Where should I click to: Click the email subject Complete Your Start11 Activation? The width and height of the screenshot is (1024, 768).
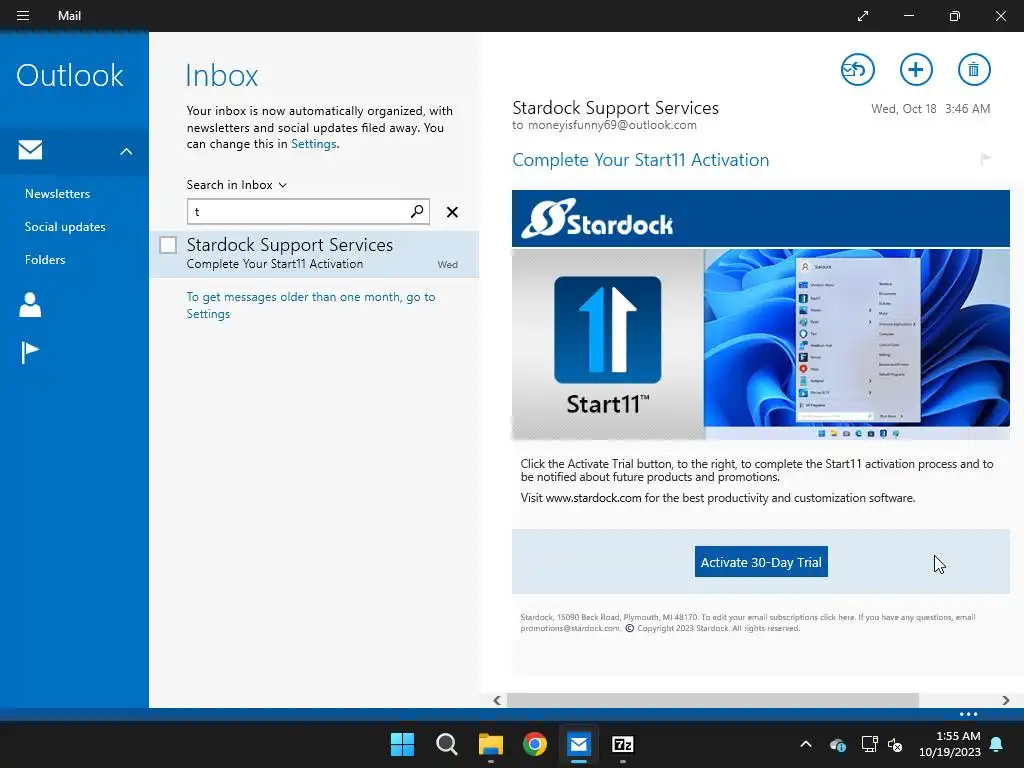pyautogui.click(x=640, y=160)
